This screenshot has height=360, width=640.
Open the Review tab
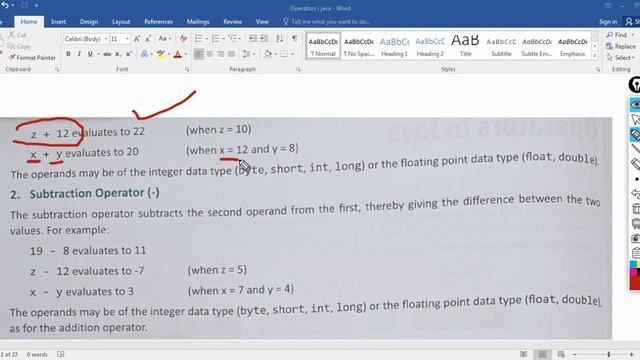pos(232,22)
